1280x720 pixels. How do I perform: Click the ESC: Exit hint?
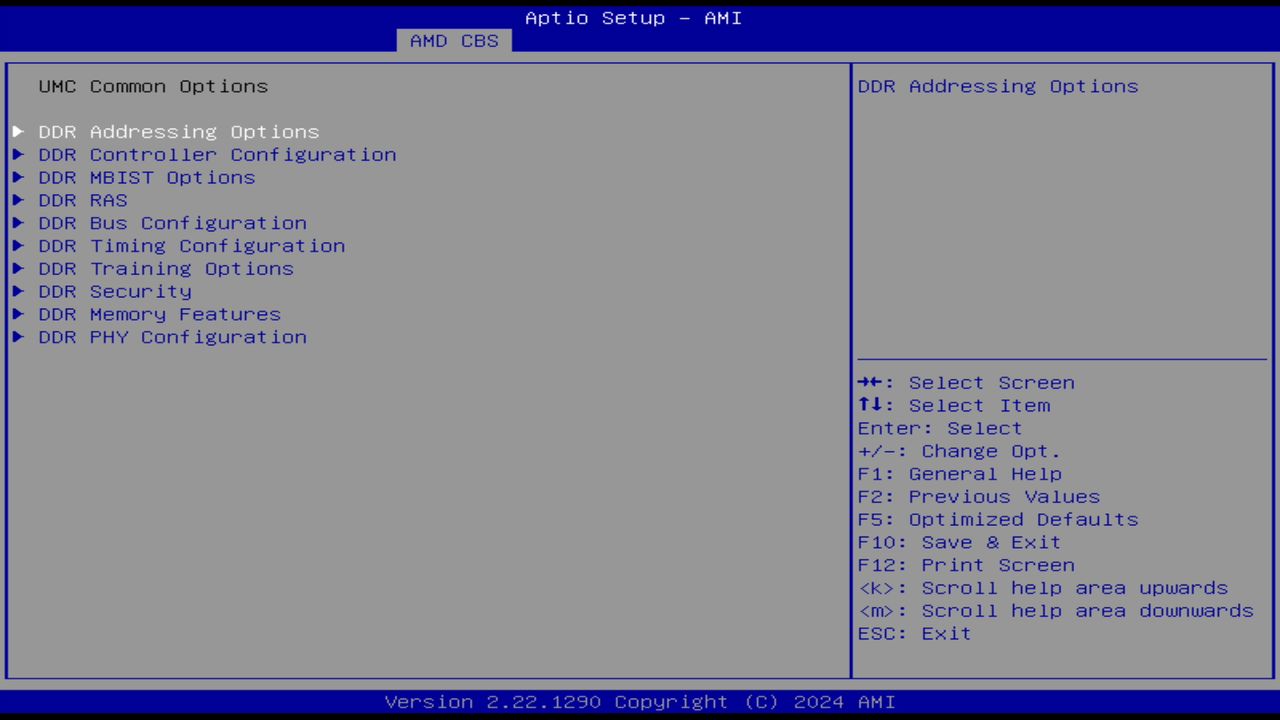click(x=914, y=634)
